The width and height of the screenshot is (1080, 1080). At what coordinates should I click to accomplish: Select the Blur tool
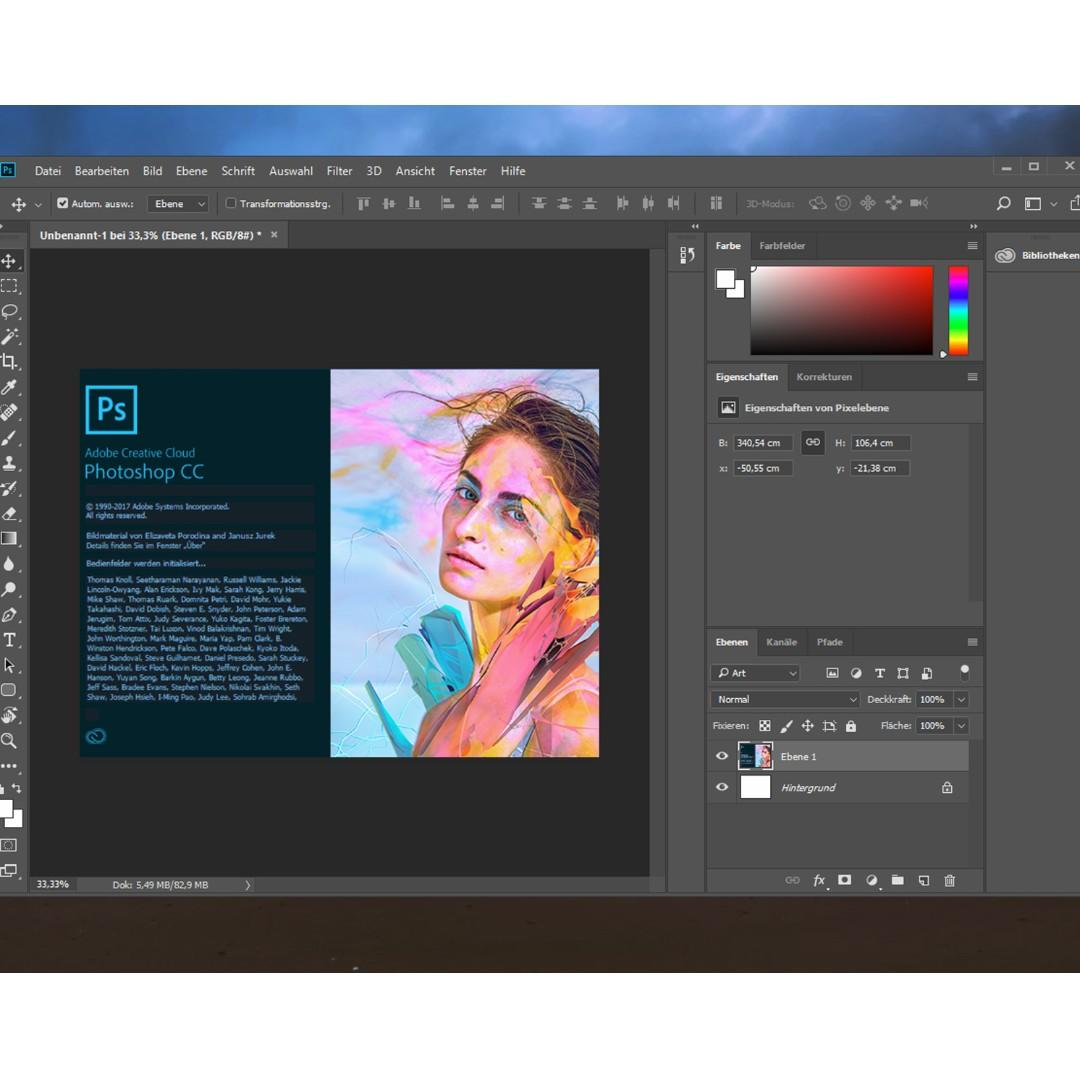point(9,564)
